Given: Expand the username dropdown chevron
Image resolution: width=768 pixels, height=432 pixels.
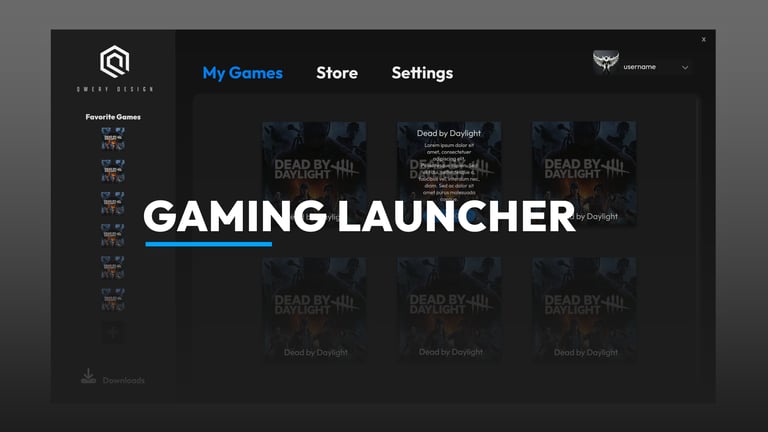Looking at the screenshot, I should click(x=685, y=68).
